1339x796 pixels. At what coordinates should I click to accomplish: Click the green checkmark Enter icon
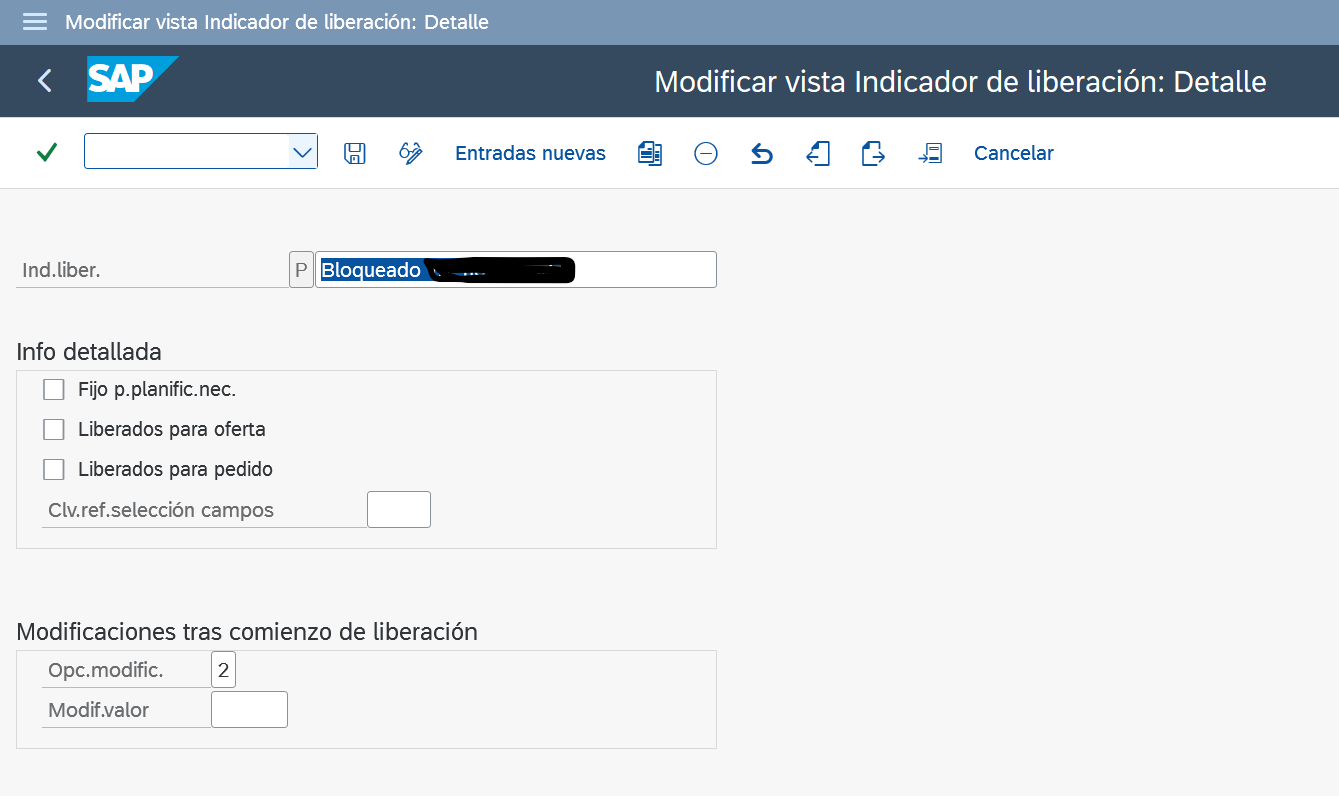46,153
